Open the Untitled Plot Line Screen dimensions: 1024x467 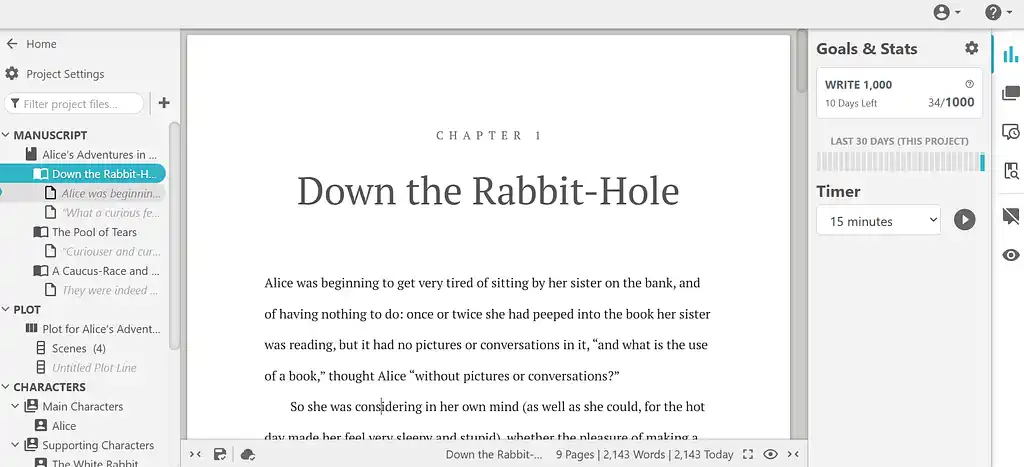pyautogui.click(x=86, y=368)
